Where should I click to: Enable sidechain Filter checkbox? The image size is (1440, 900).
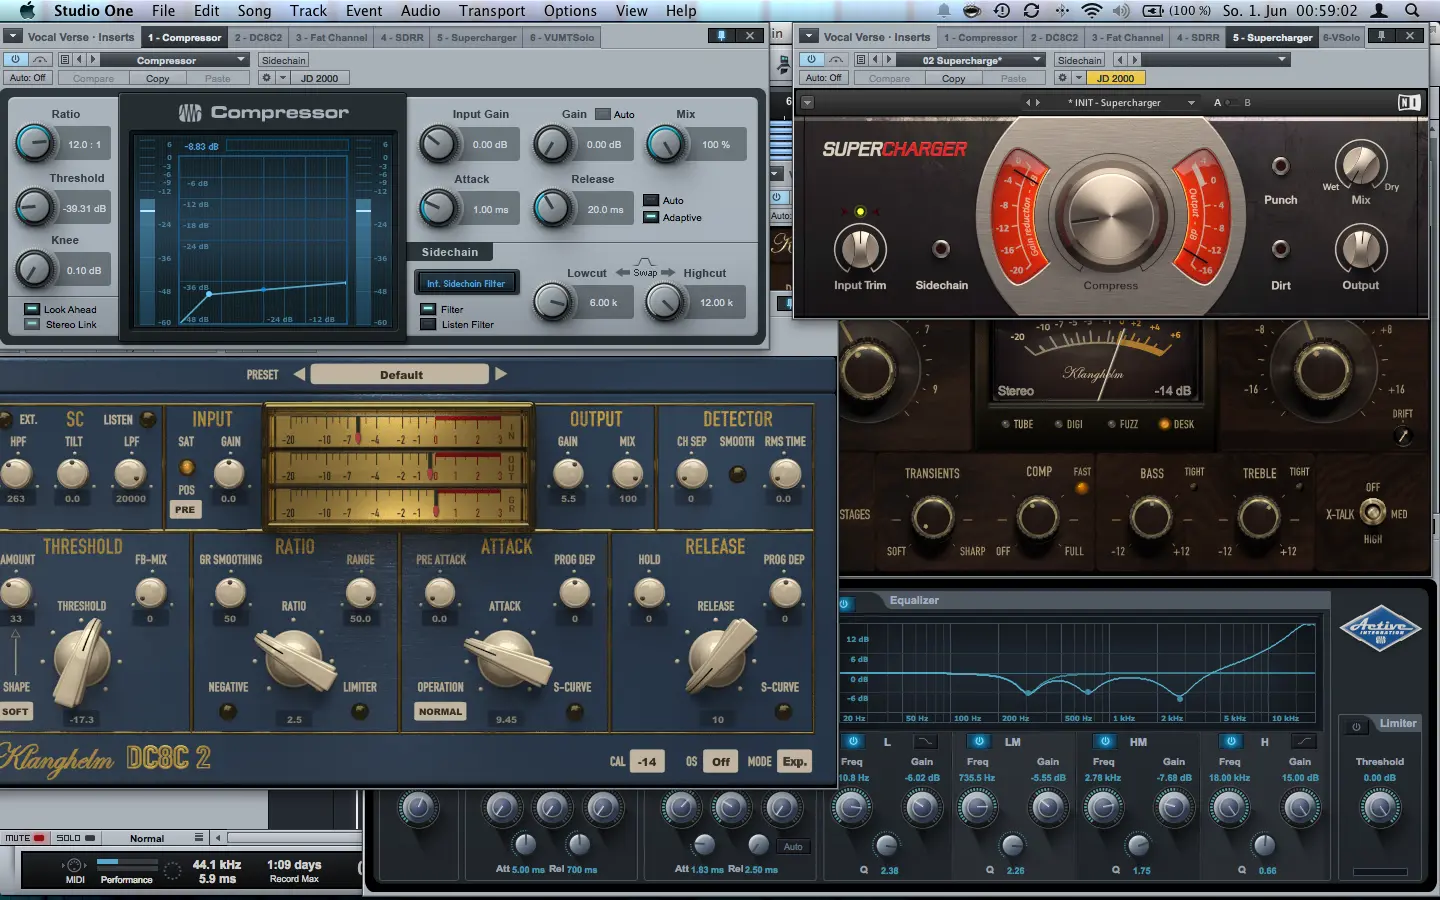(428, 309)
